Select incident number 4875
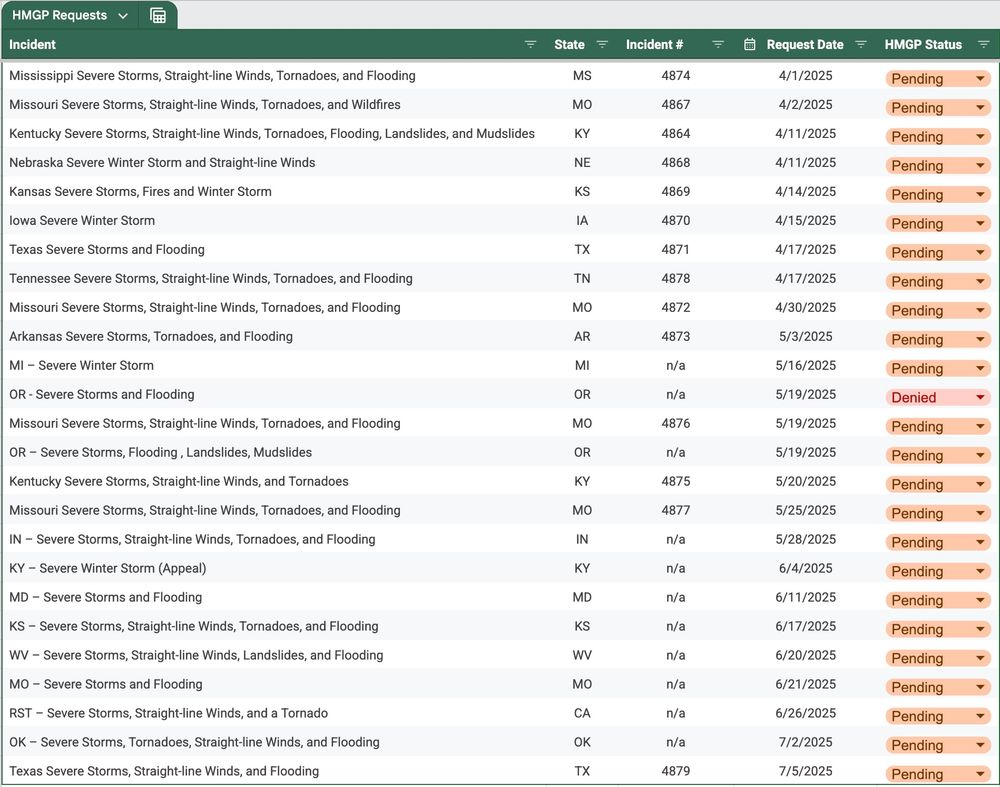 (675, 482)
